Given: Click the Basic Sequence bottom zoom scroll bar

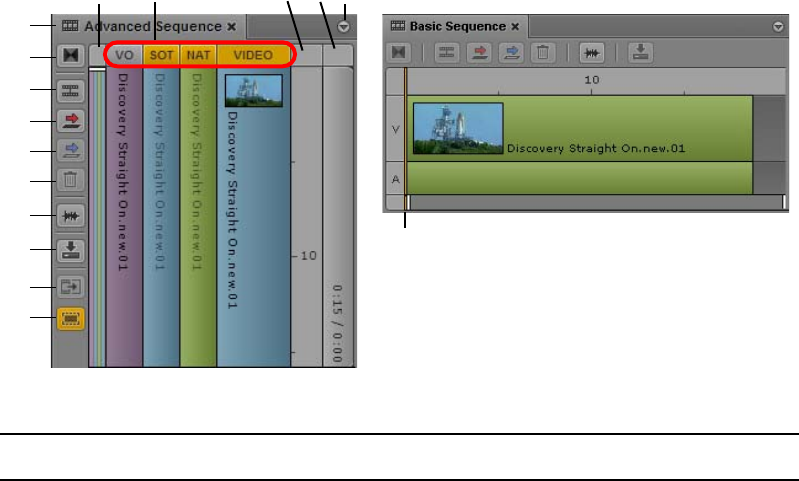Looking at the screenshot, I should 596,202.
